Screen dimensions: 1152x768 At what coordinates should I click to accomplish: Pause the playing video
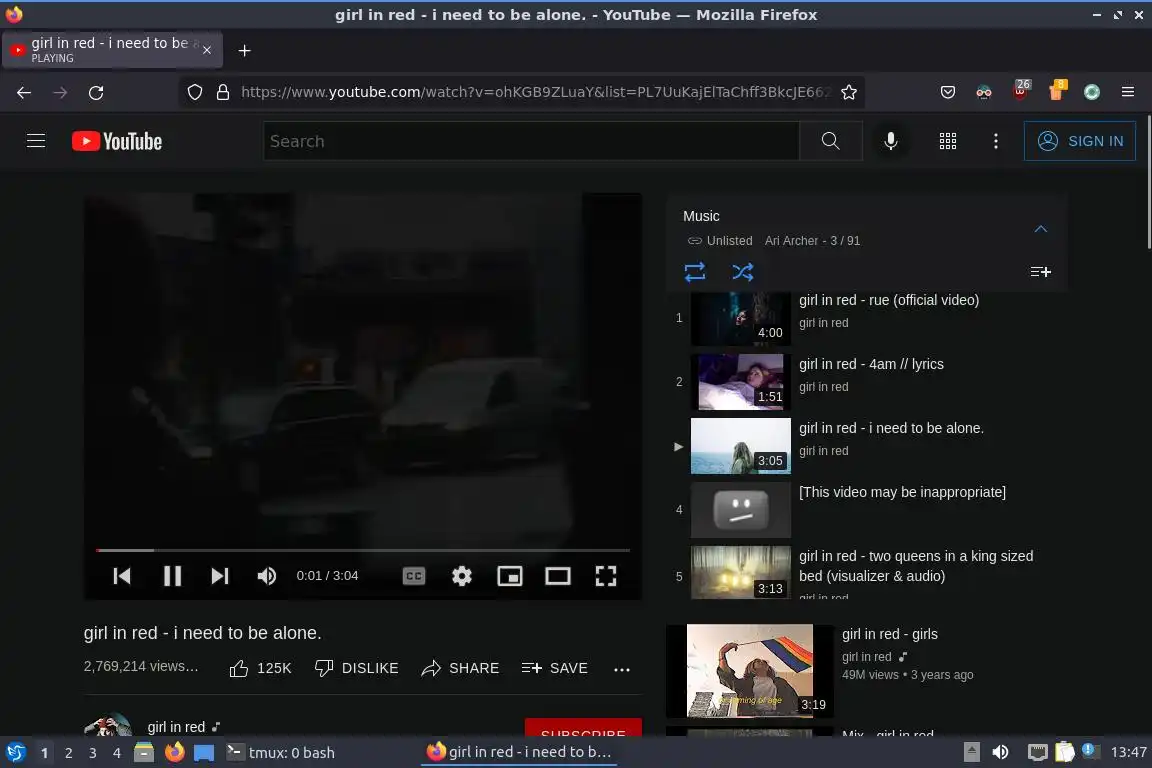tap(172, 576)
